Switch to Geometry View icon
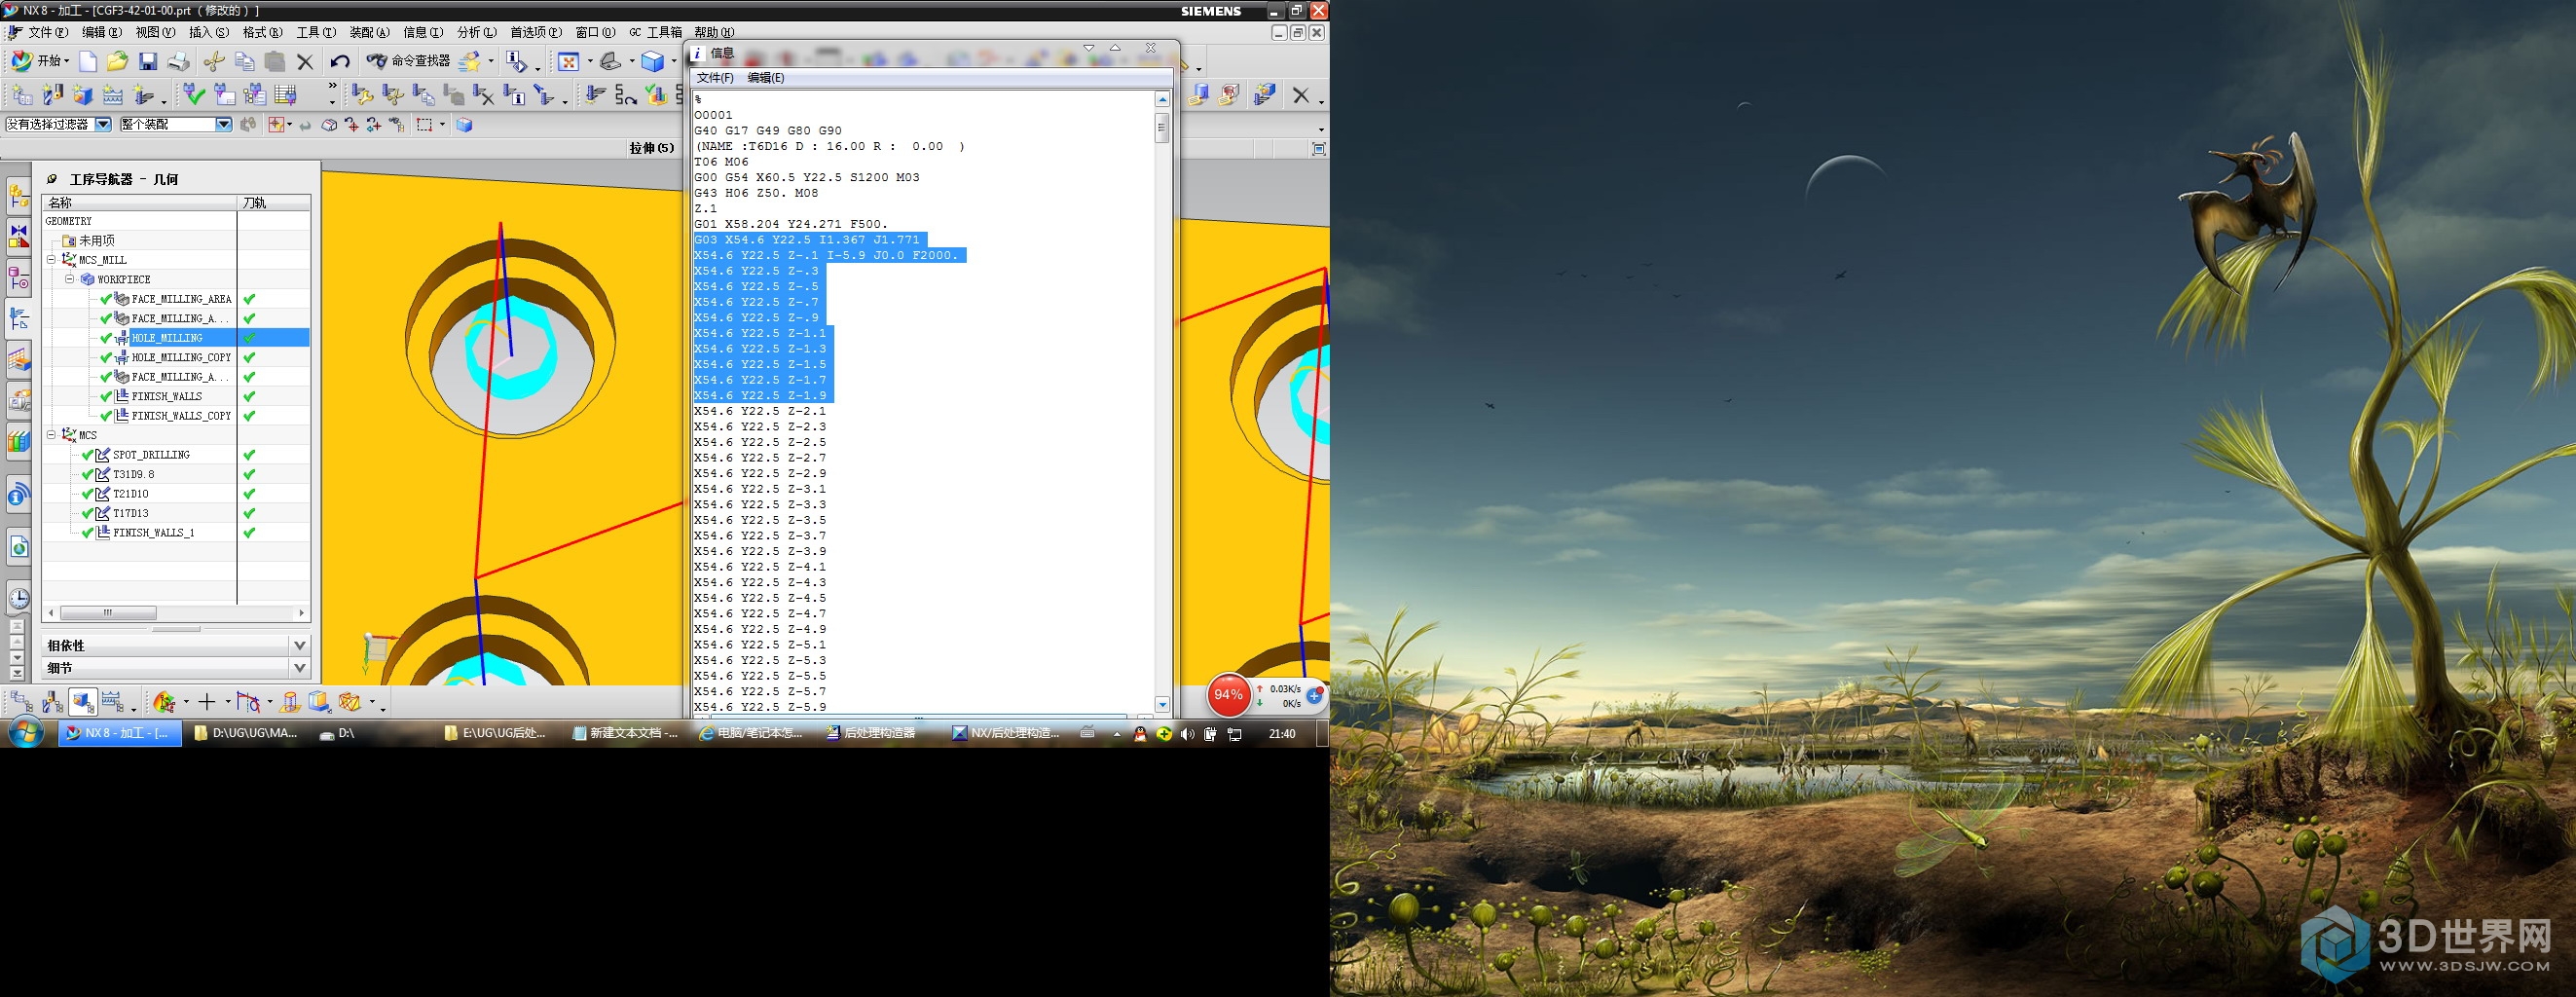The image size is (2576, 997). point(83,702)
